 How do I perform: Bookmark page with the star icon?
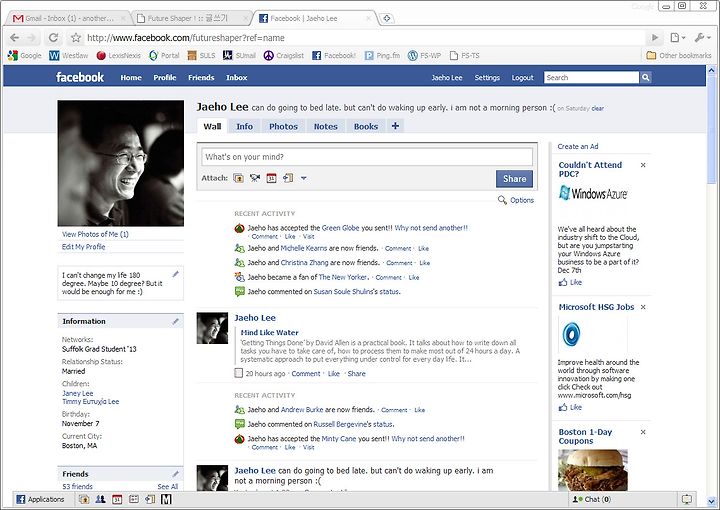76,38
